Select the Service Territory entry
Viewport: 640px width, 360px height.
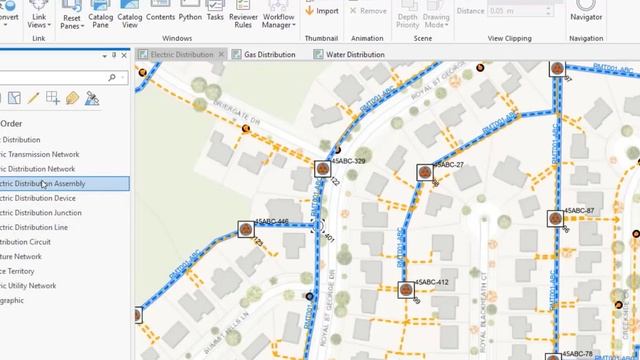17,271
